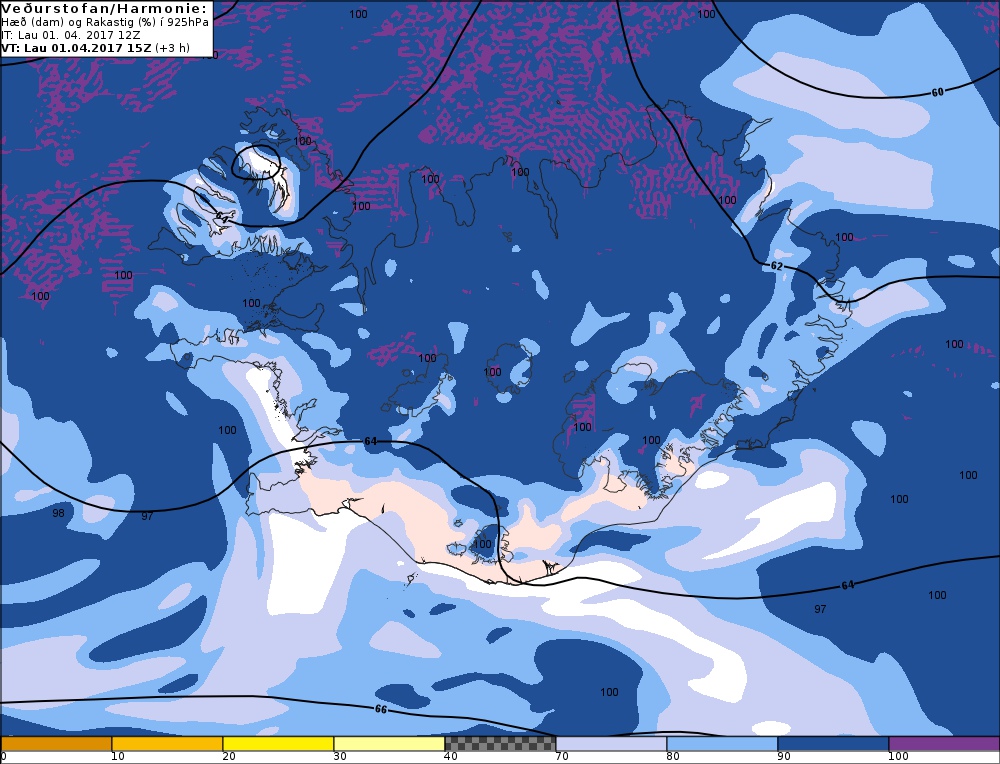Image resolution: width=1000 pixels, height=764 pixels.
Task: Click the dark orange 0–10 legend swatch
Action: point(56,744)
